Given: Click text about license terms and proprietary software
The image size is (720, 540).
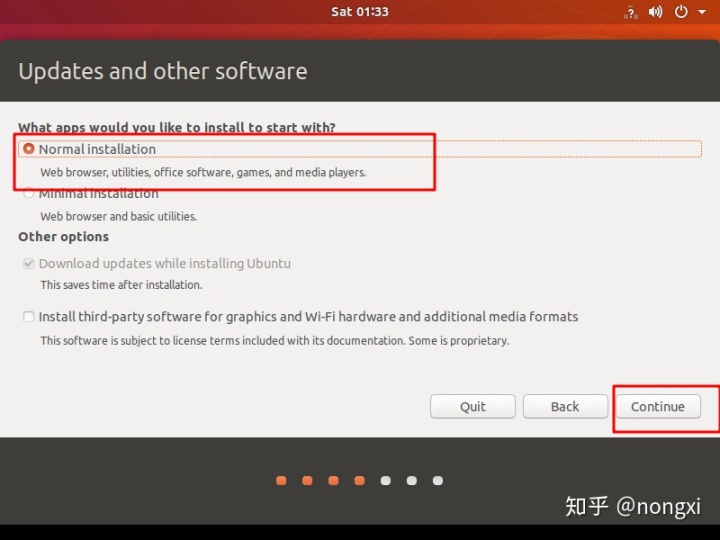Looking at the screenshot, I should click(x=275, y=341).
